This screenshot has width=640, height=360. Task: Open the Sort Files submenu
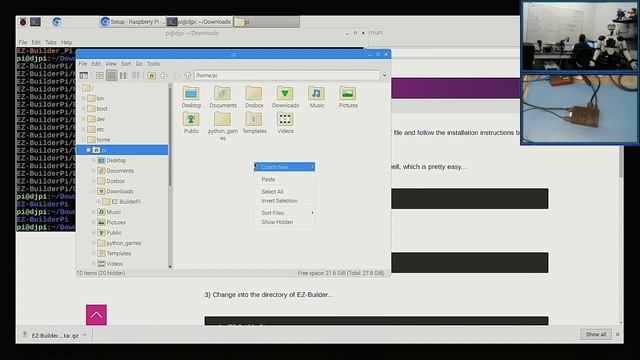tap(284, 213)
